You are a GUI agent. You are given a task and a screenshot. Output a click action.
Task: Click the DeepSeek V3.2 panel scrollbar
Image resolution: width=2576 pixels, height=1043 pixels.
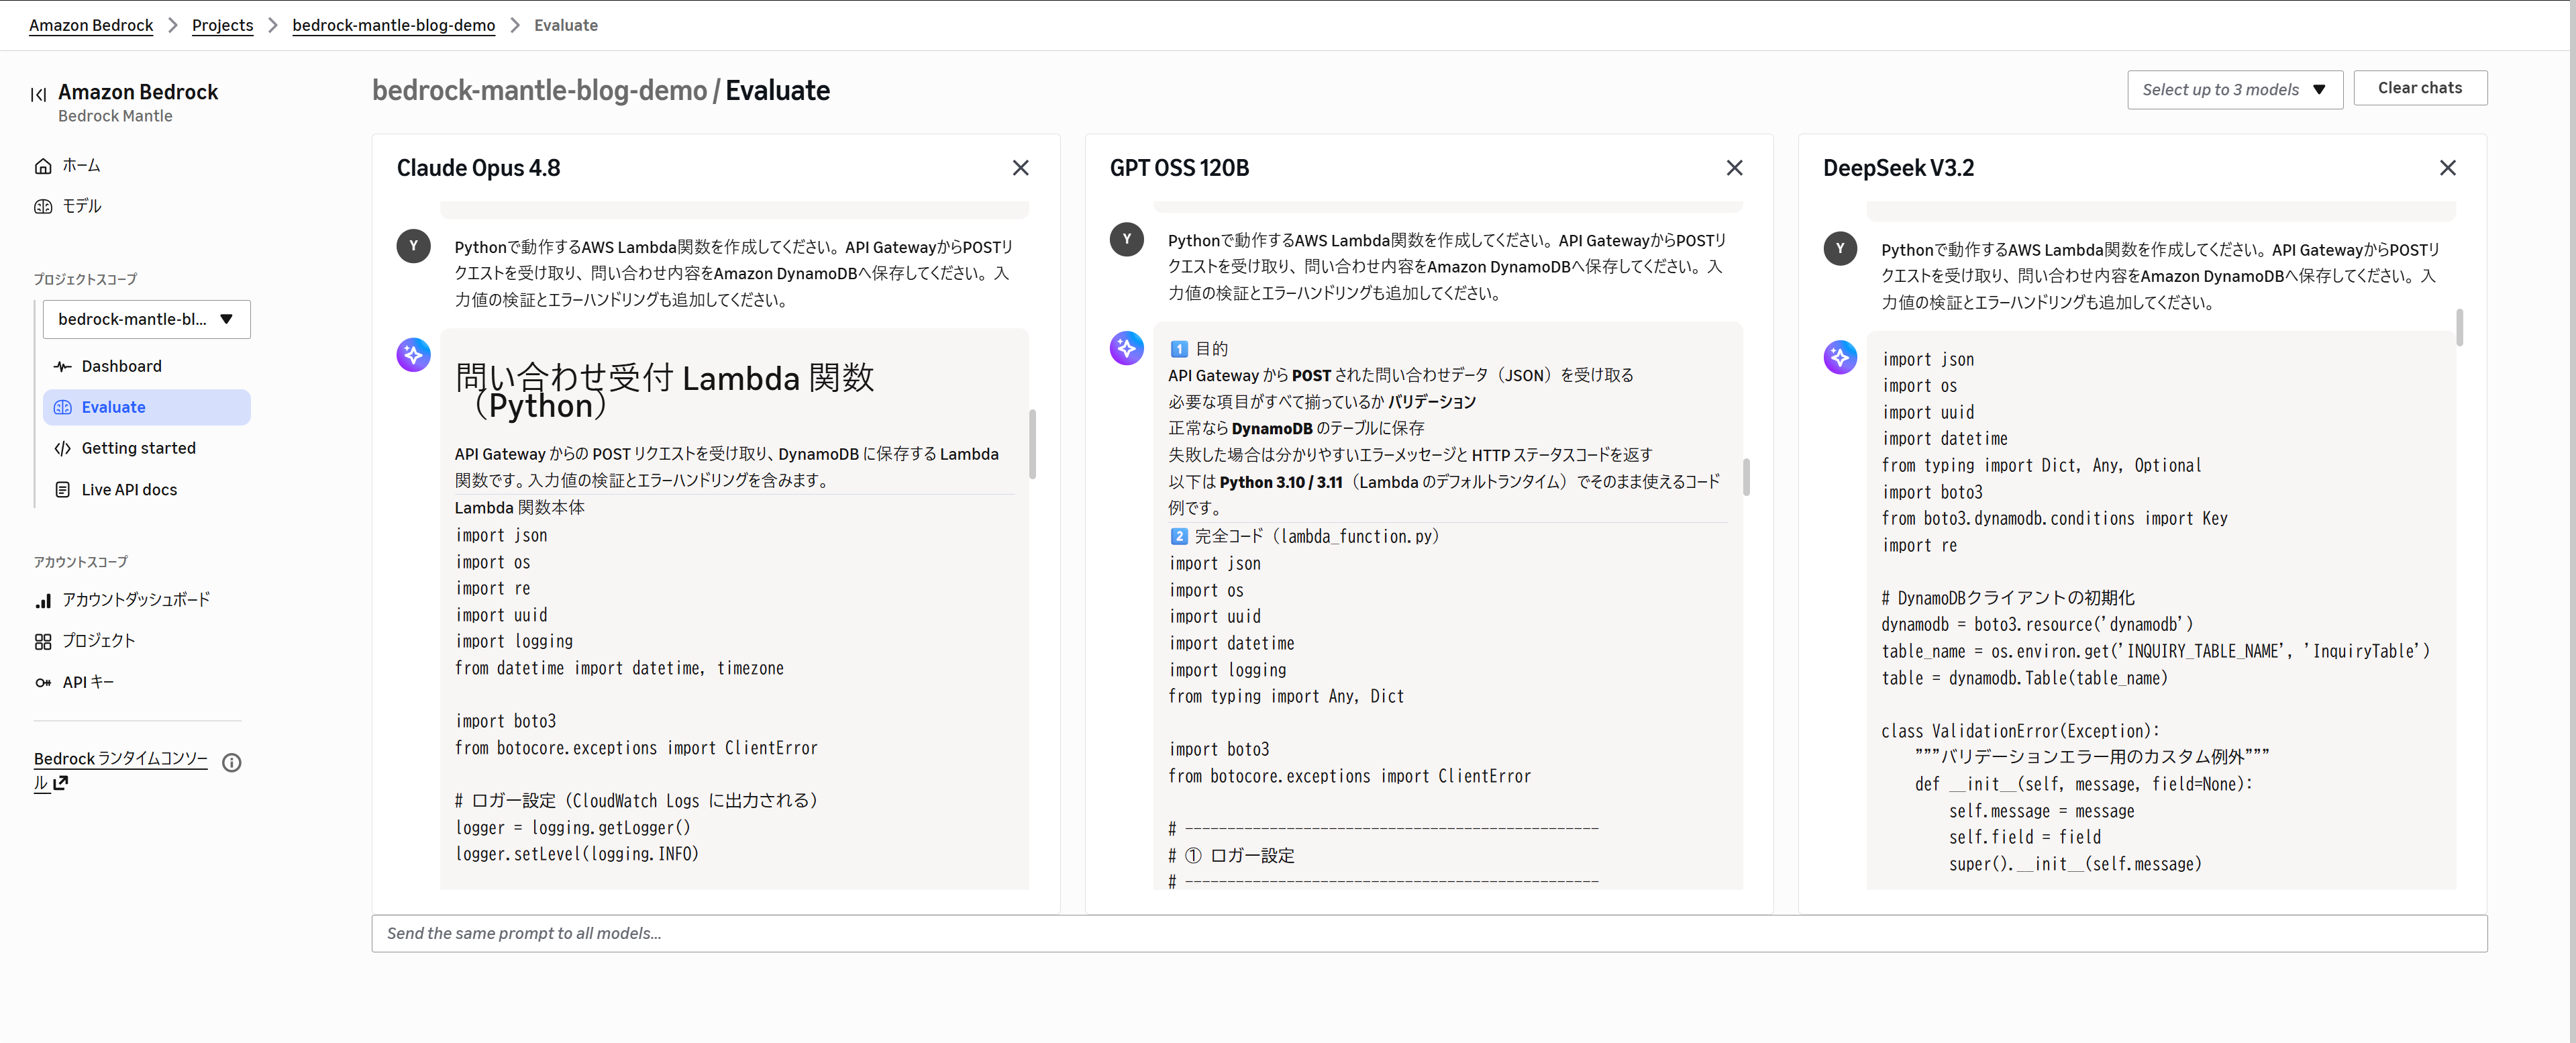[x=2459, y=328]
